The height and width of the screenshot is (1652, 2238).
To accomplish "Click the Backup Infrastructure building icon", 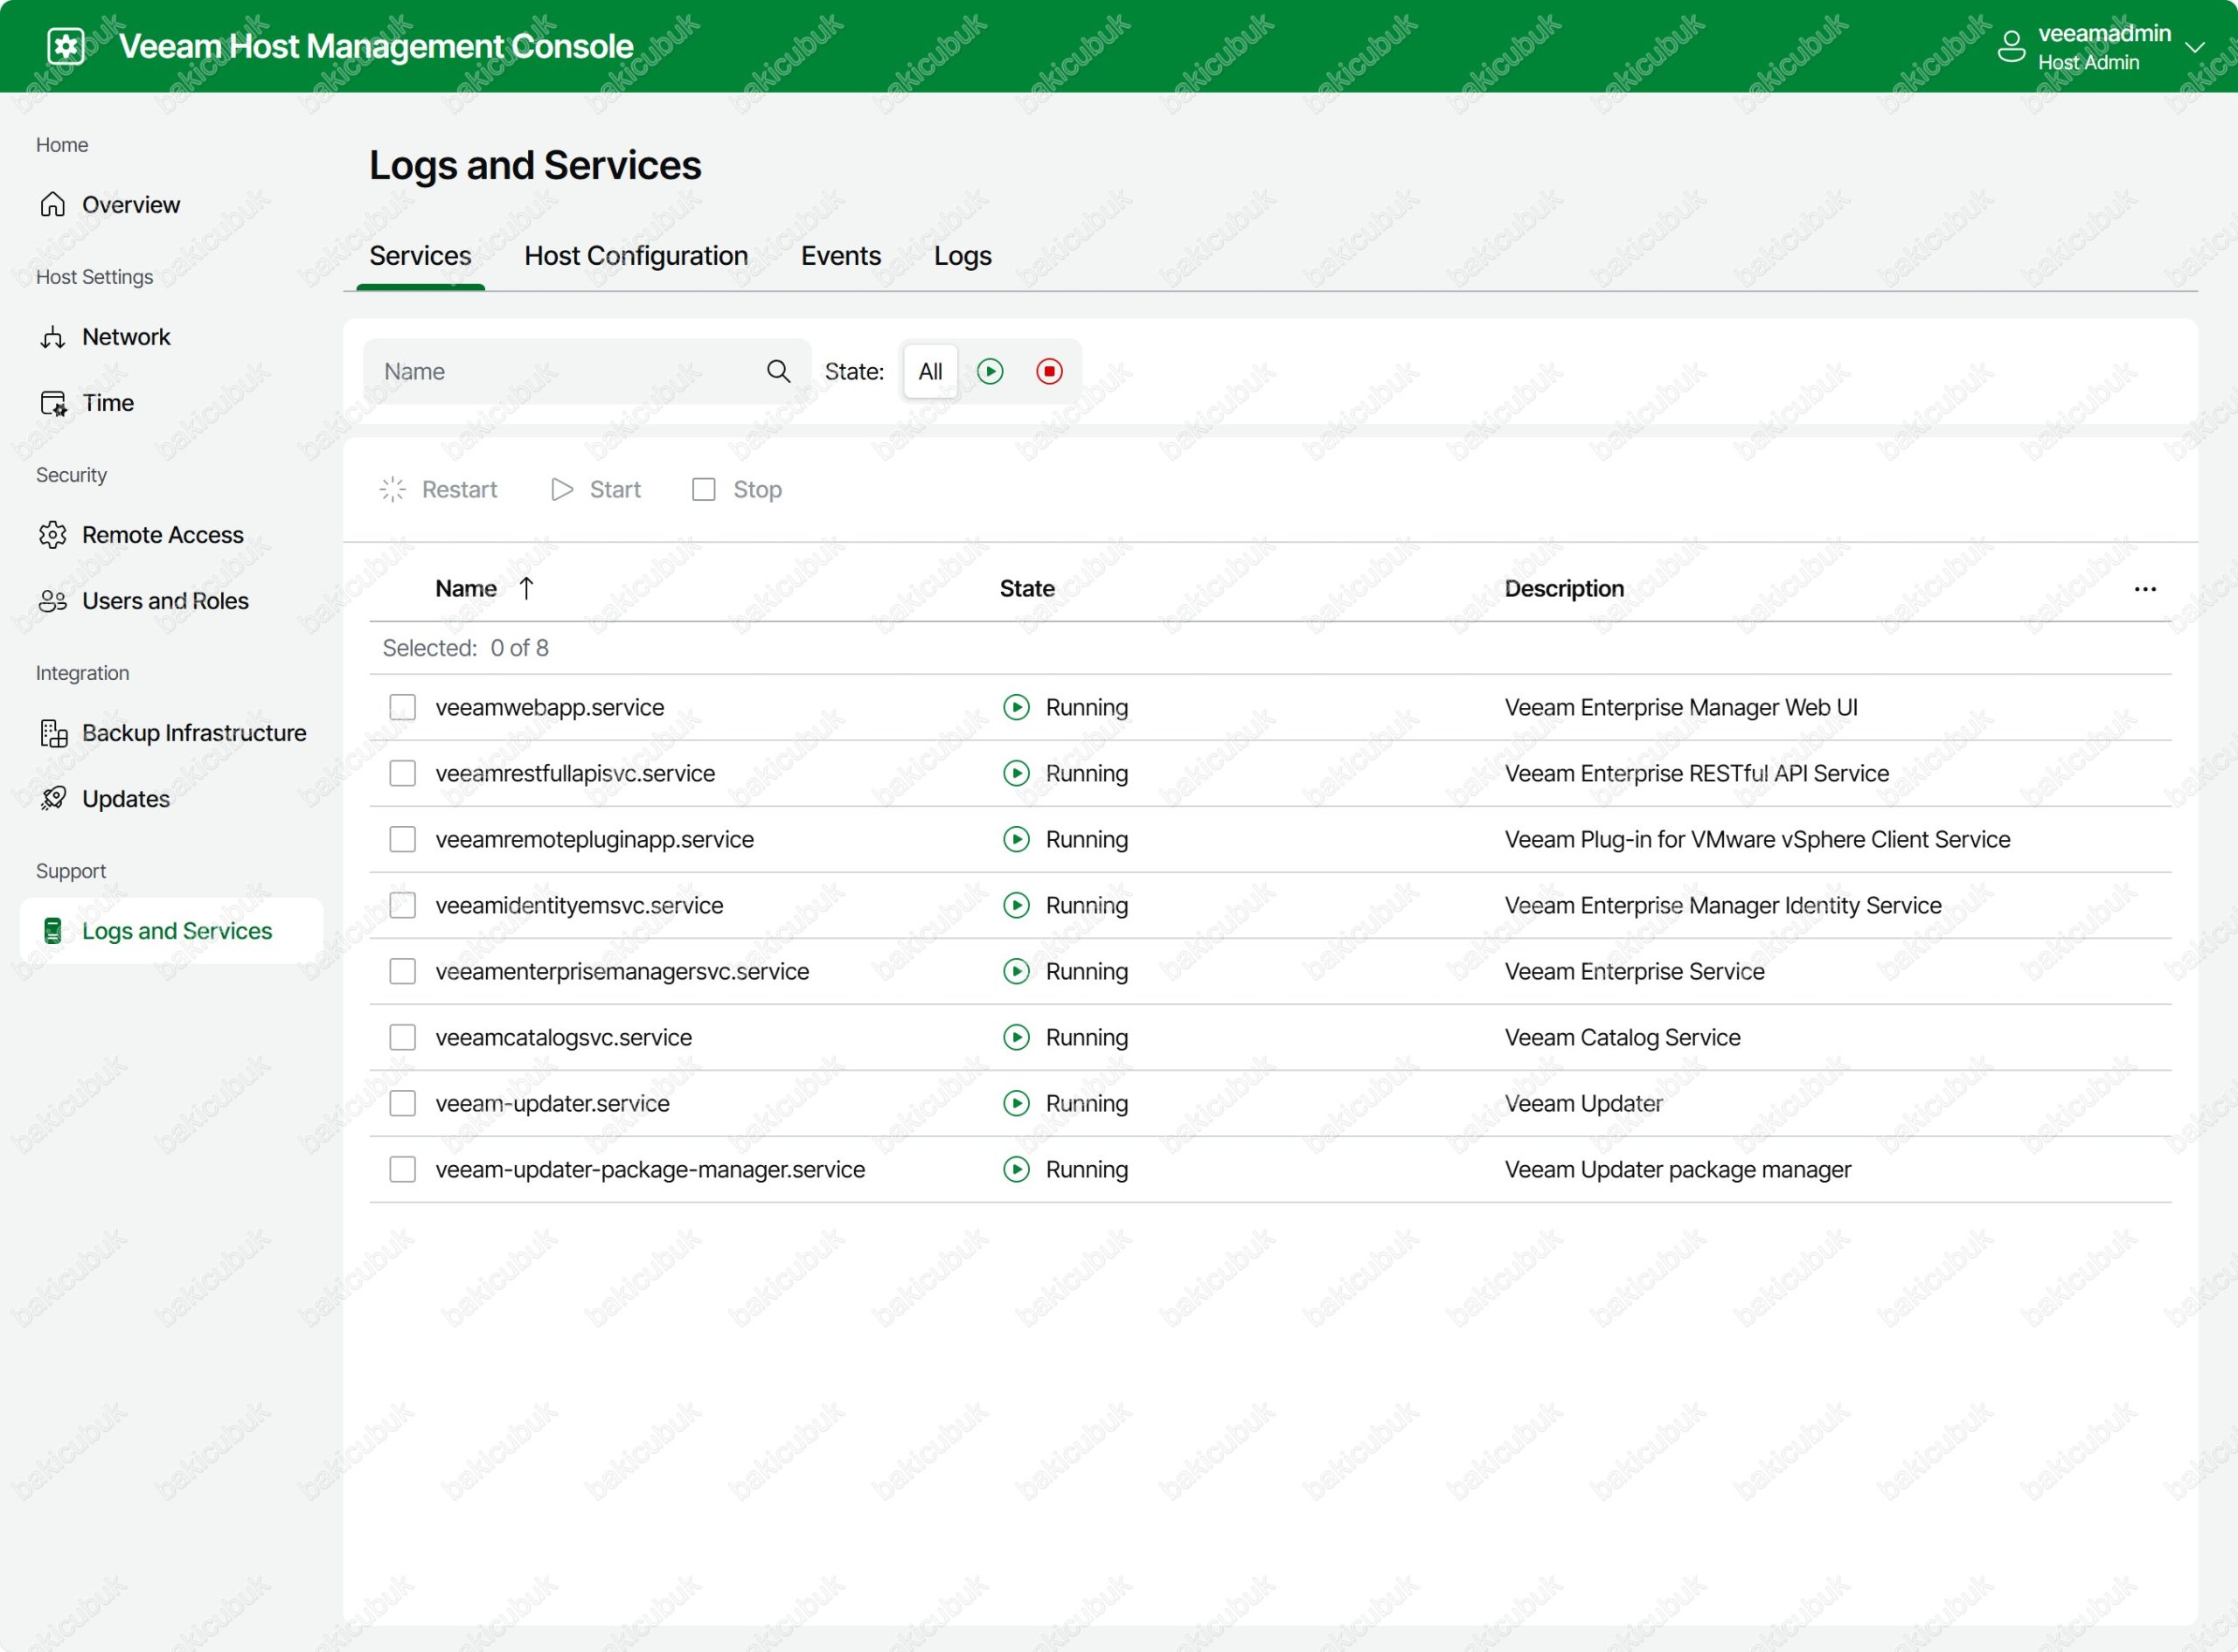I will coord(53,733).
